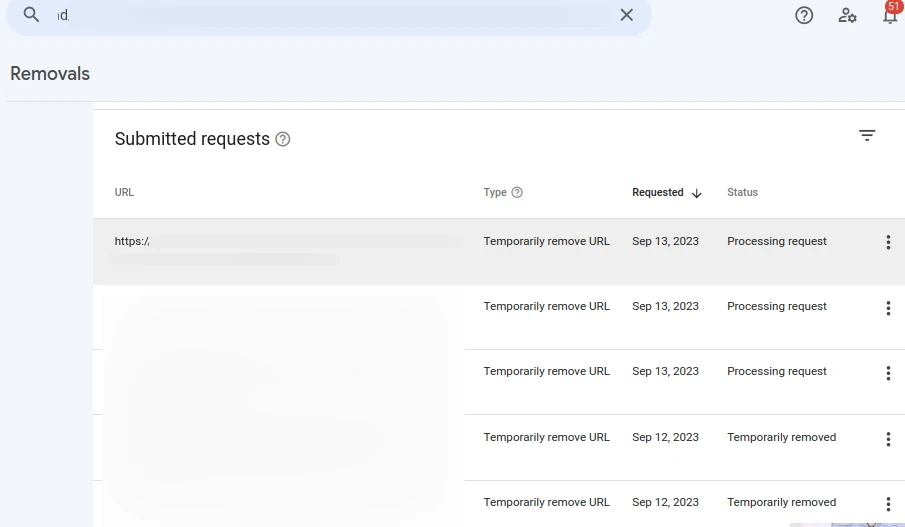
Task: Open more options for second request row
Action: pyautogui.click(x=888, y=308)
